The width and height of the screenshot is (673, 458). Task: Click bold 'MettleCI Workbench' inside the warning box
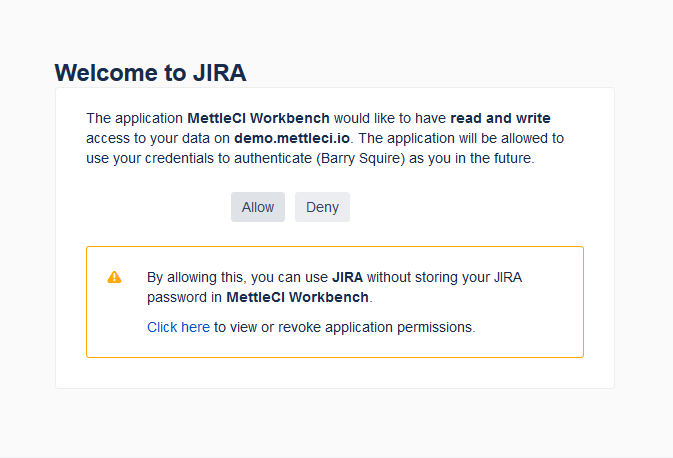pos(298,297)
